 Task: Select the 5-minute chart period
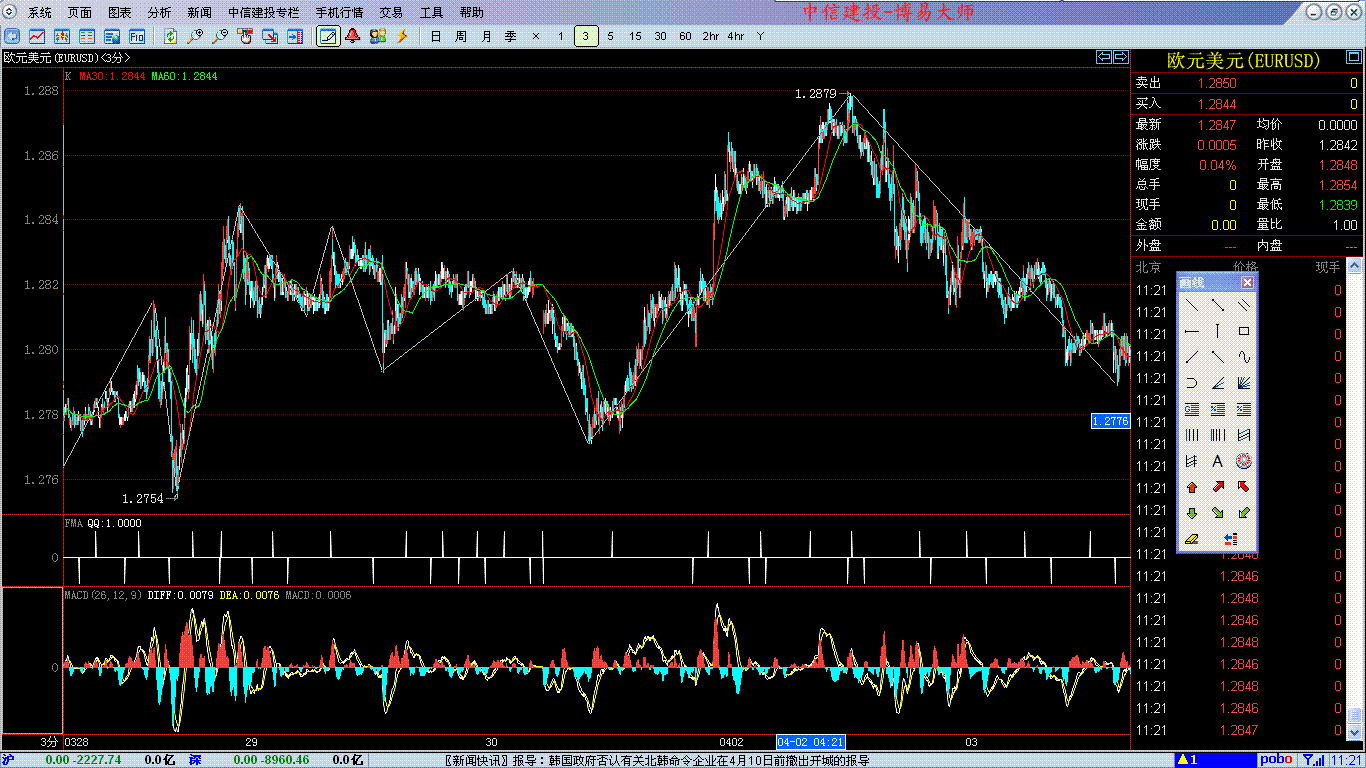coord(611,36)
